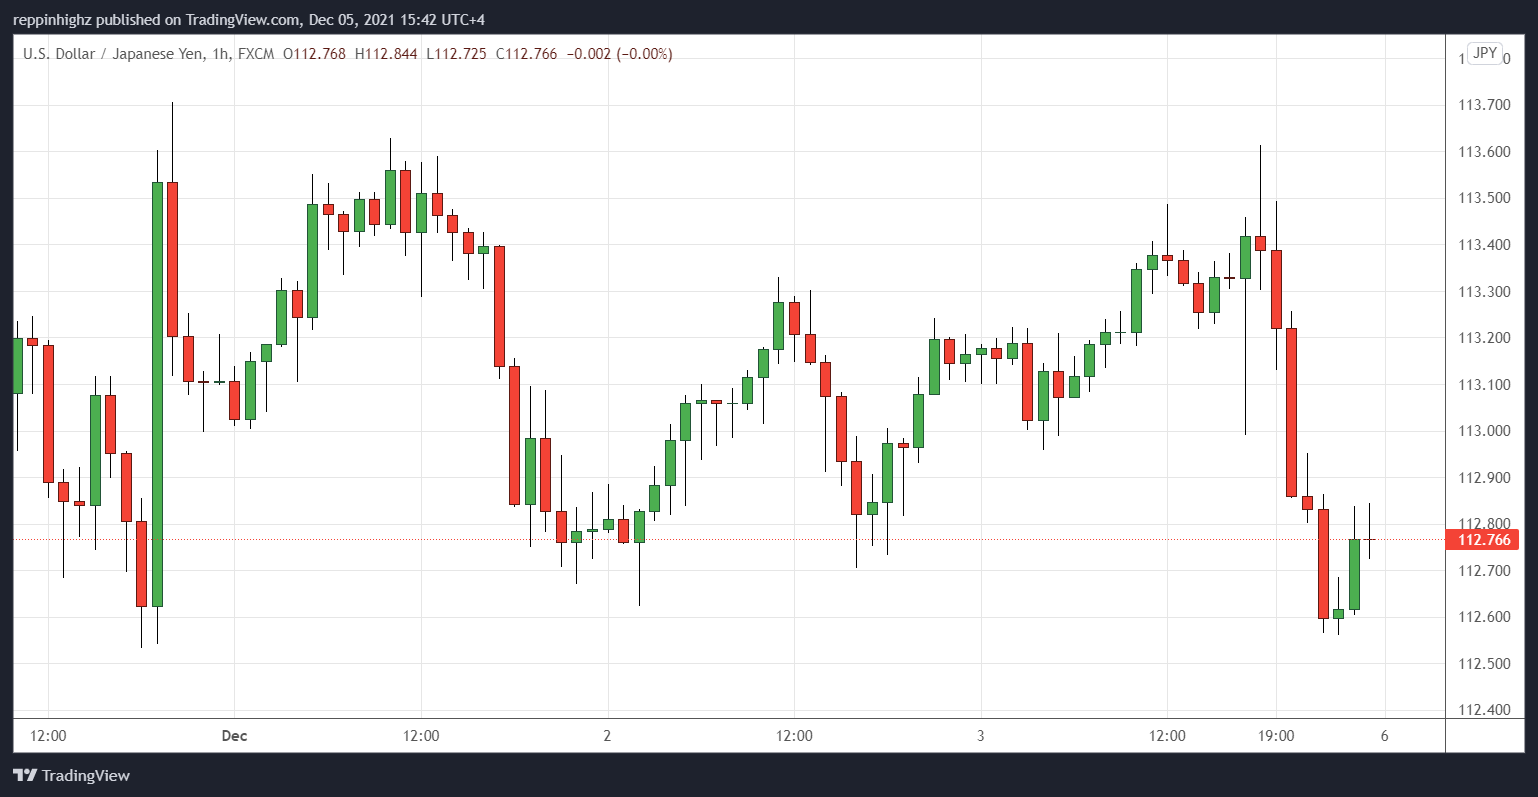The height and width of the screenshot is (797, 1538).
Task: Select the current price label 112.766
Action: pos(1483,540)
